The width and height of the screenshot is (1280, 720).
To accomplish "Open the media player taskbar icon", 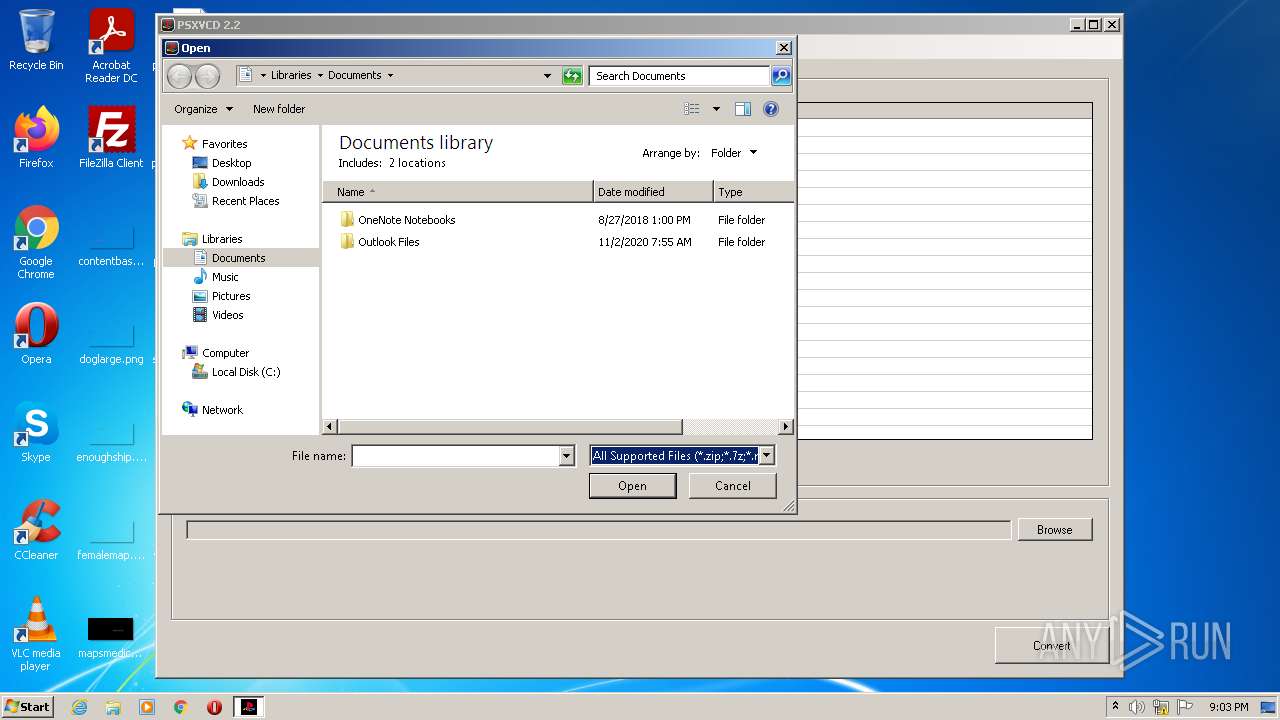I will pos(147,707).
